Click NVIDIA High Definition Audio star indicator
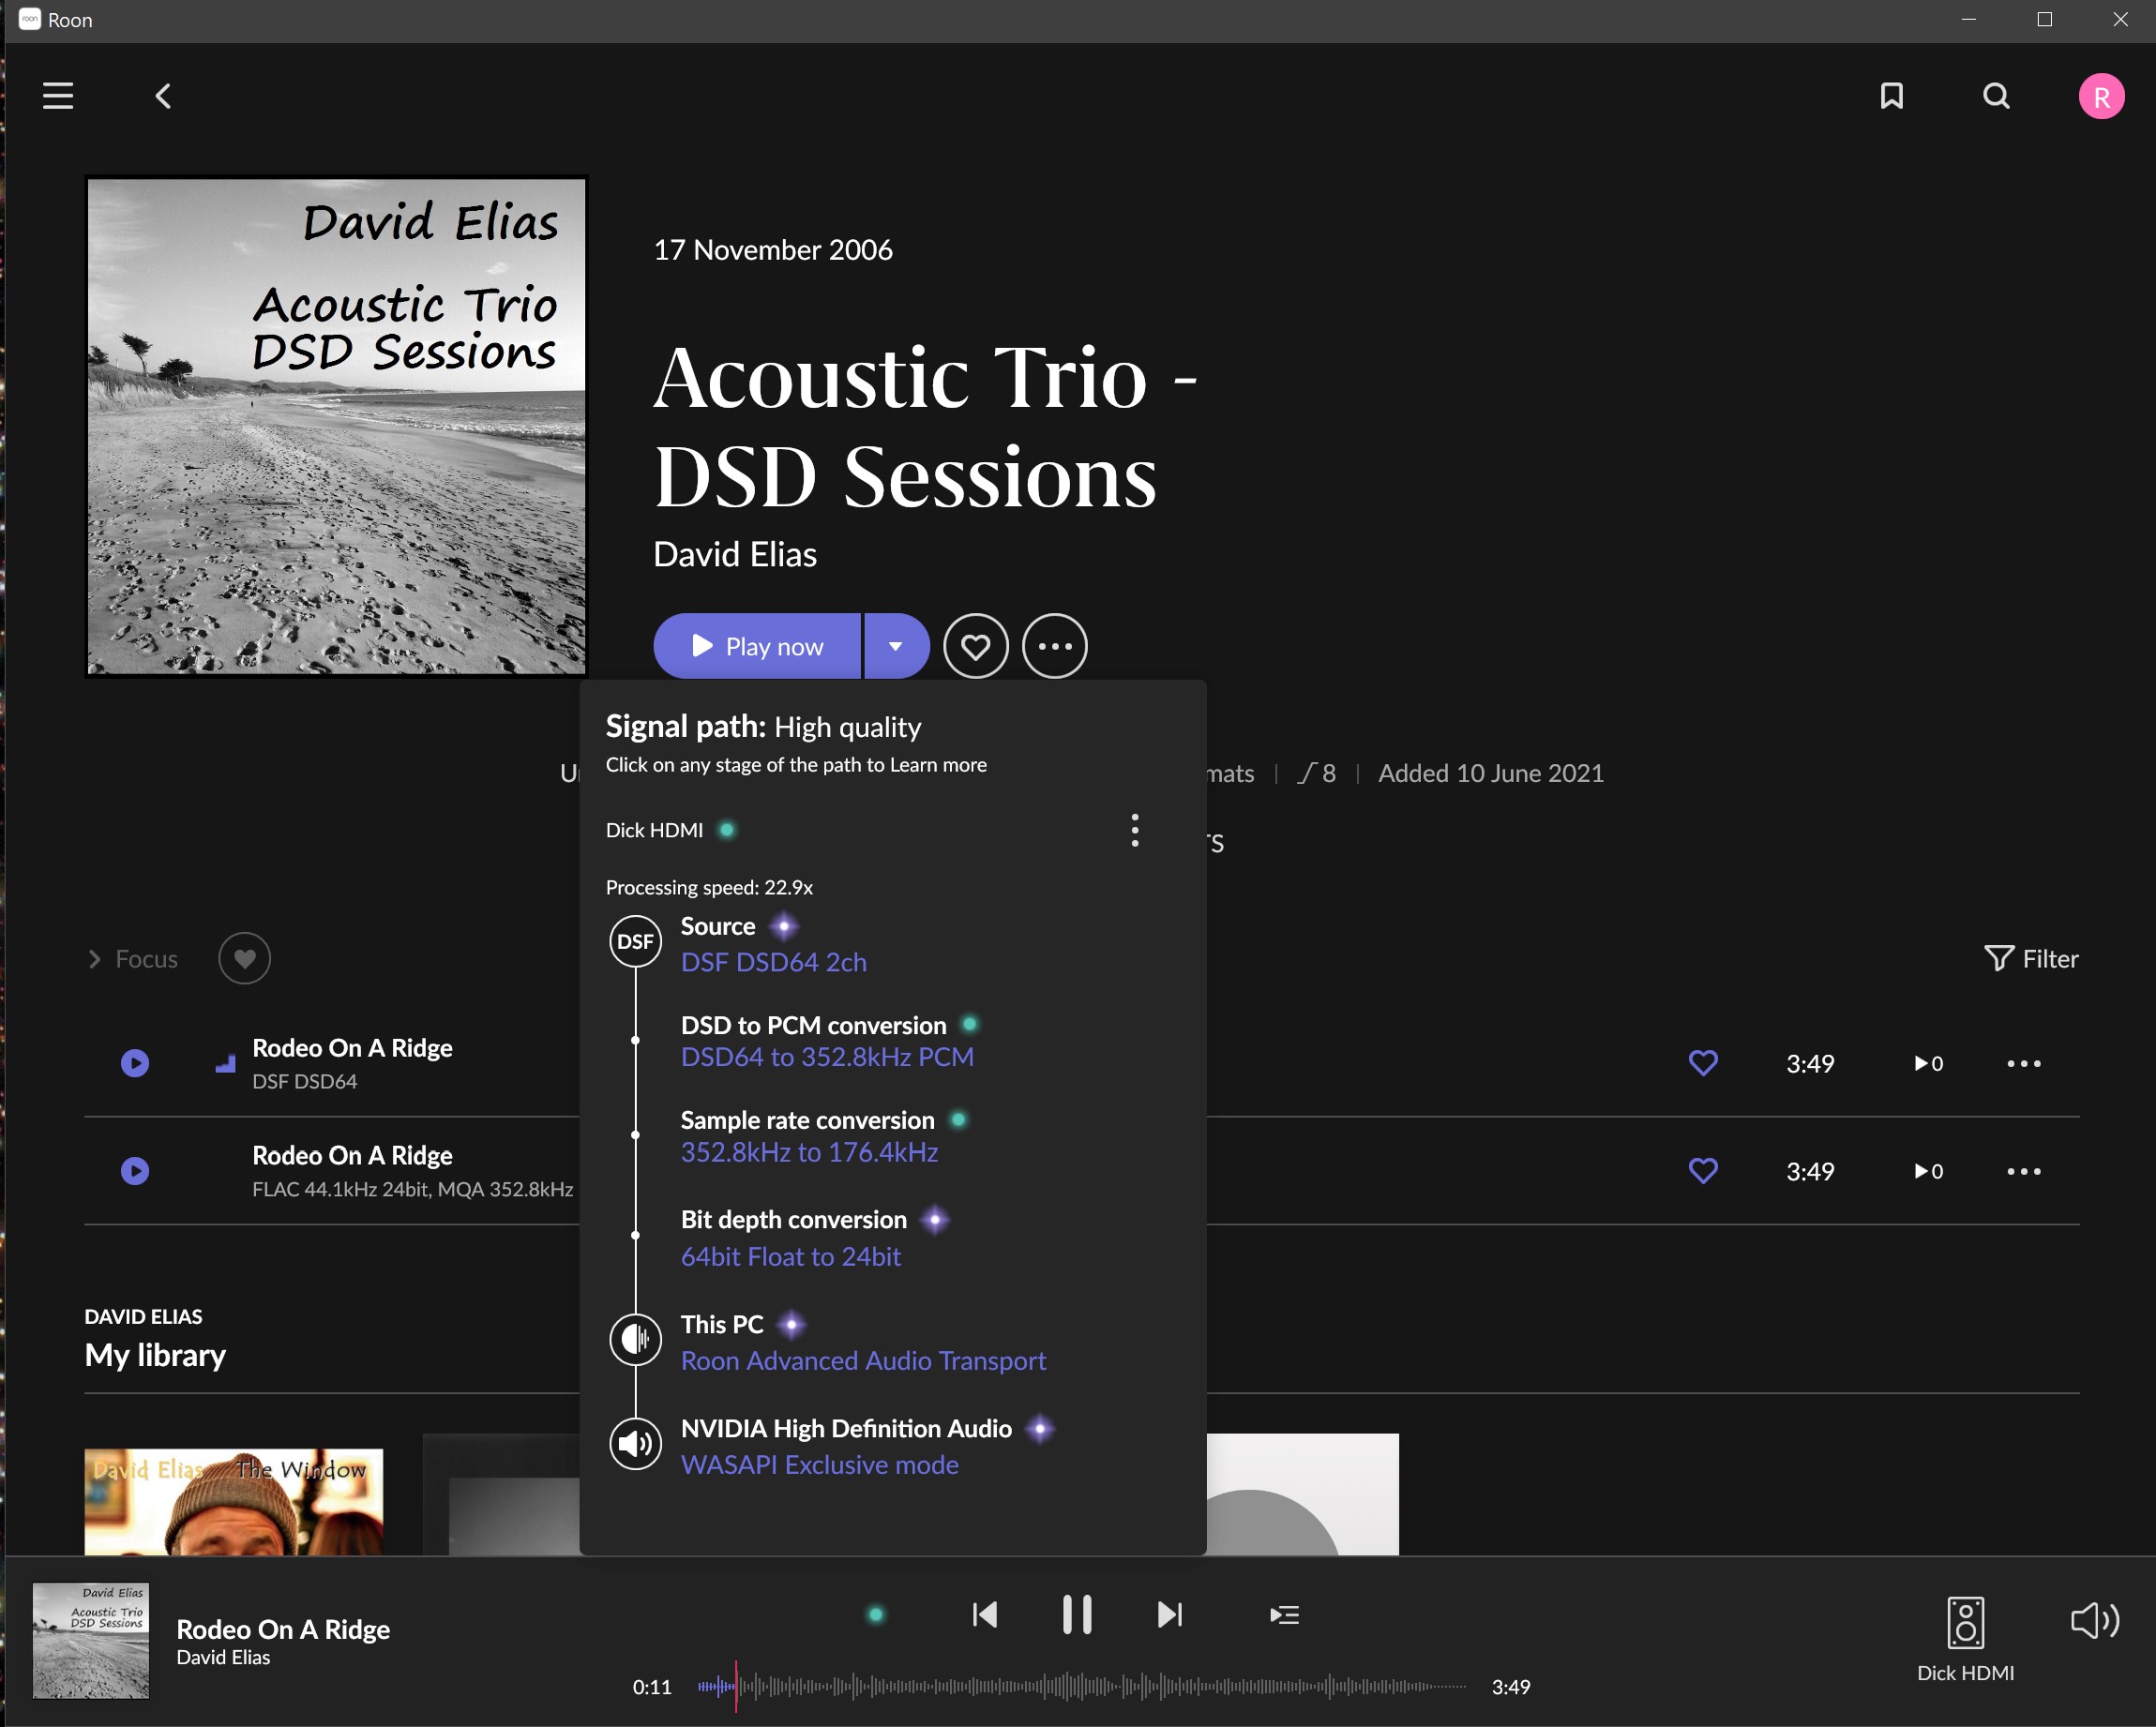Screen dimensions: 2156x1727 point(1040,1428)
